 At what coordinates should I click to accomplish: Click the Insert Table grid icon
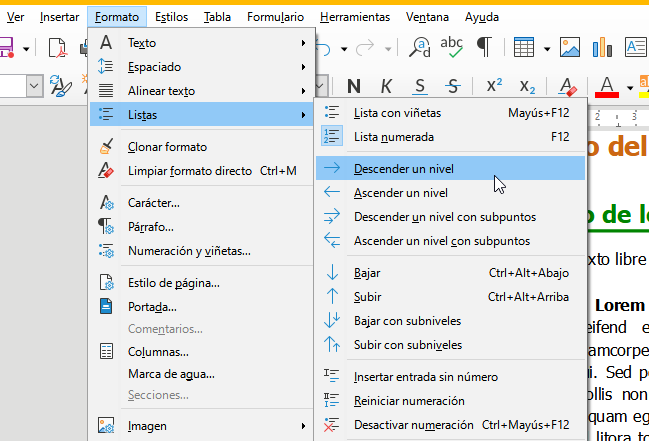523,47
